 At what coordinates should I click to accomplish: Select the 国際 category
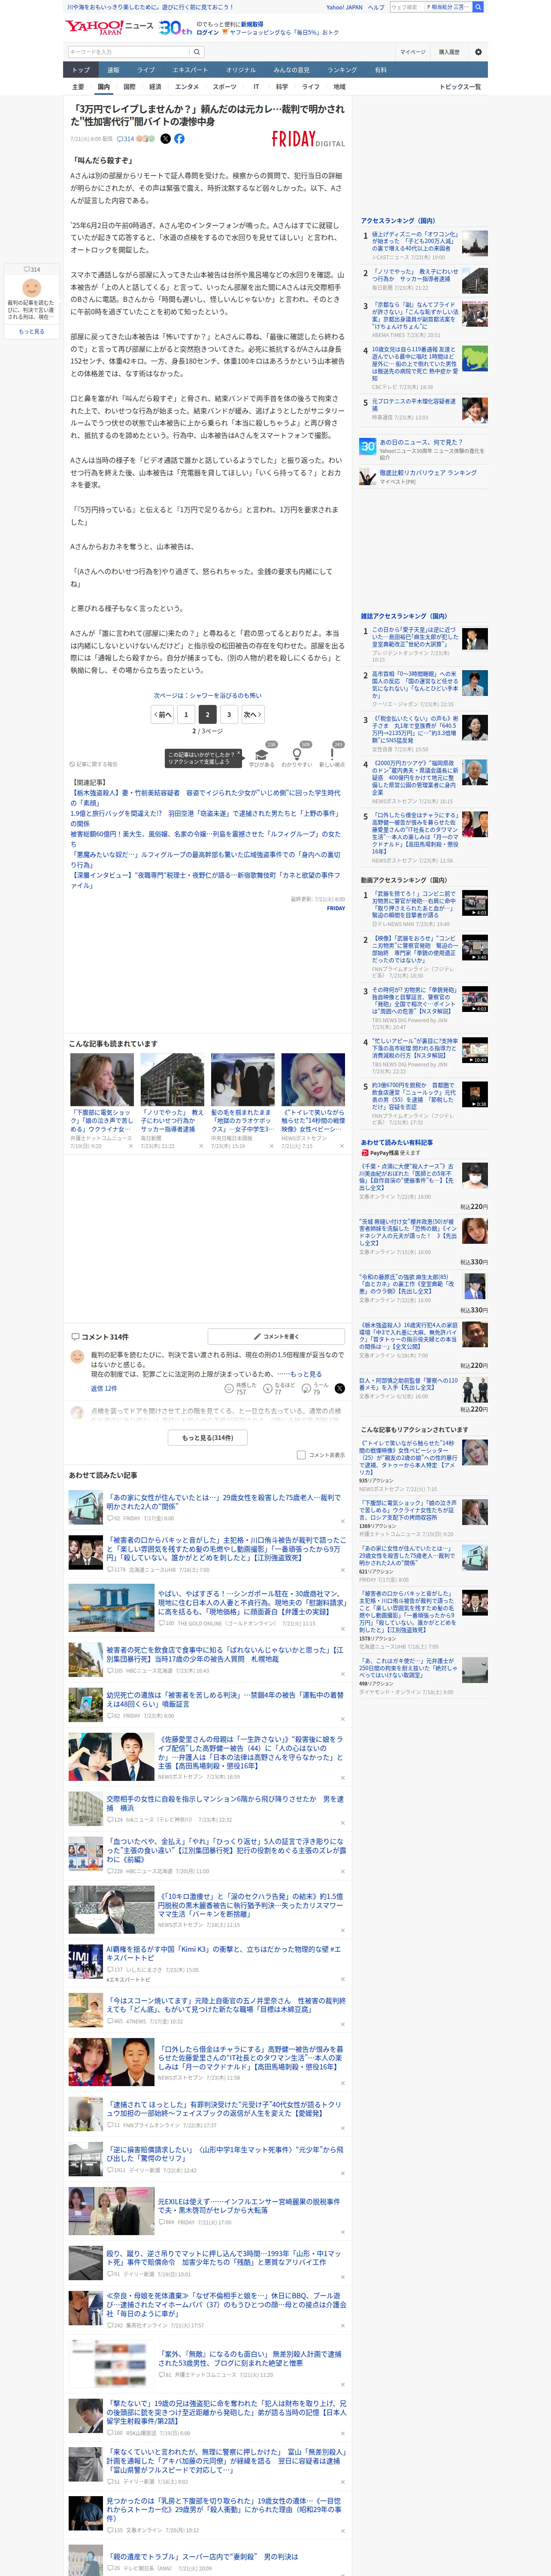point(129,87)
